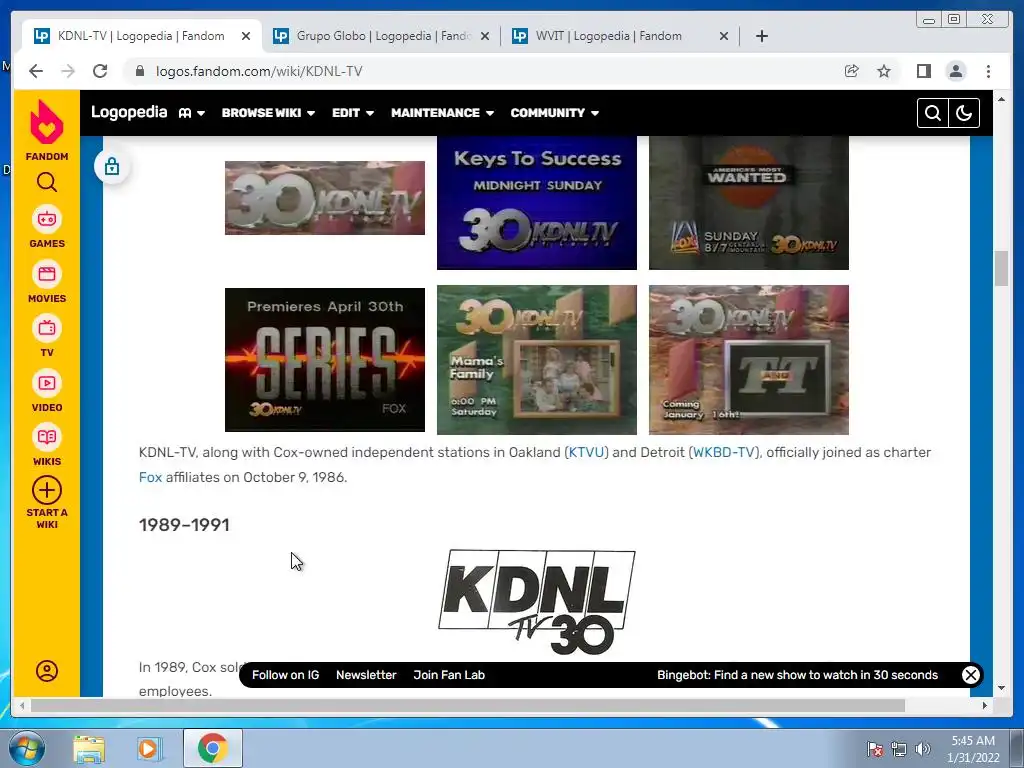Go back with browser back arrow
The height and width of the screenshot is (768, 1024).
(36, 71)
